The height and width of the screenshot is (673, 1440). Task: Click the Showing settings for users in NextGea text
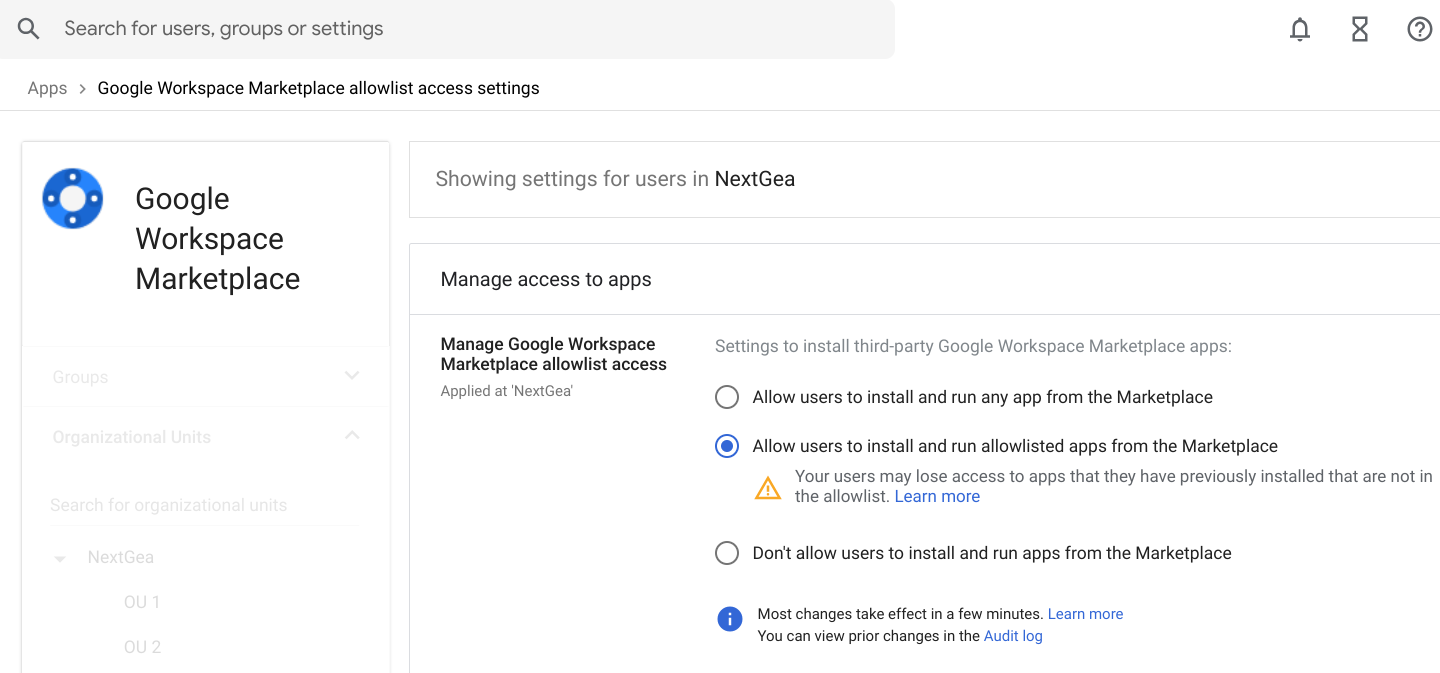(x=615, y=179)
